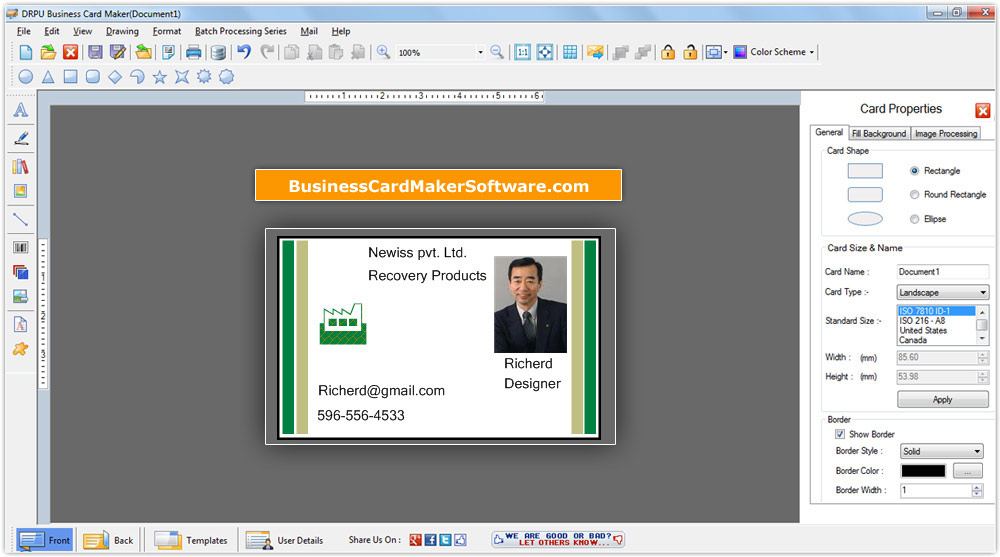Screen dimensions: 1000x557
Task: Open the Batch Processing Series menu
Action: 240,31
